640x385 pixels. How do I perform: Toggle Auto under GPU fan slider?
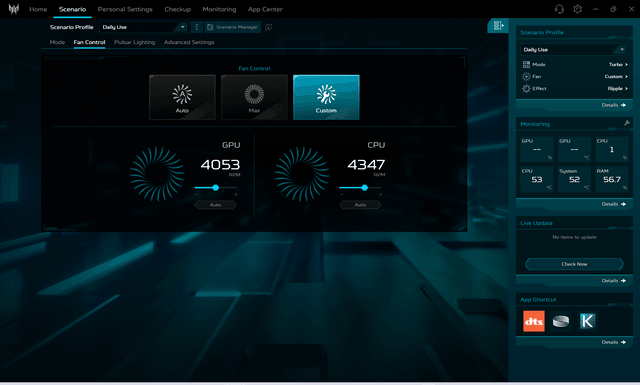216,205
